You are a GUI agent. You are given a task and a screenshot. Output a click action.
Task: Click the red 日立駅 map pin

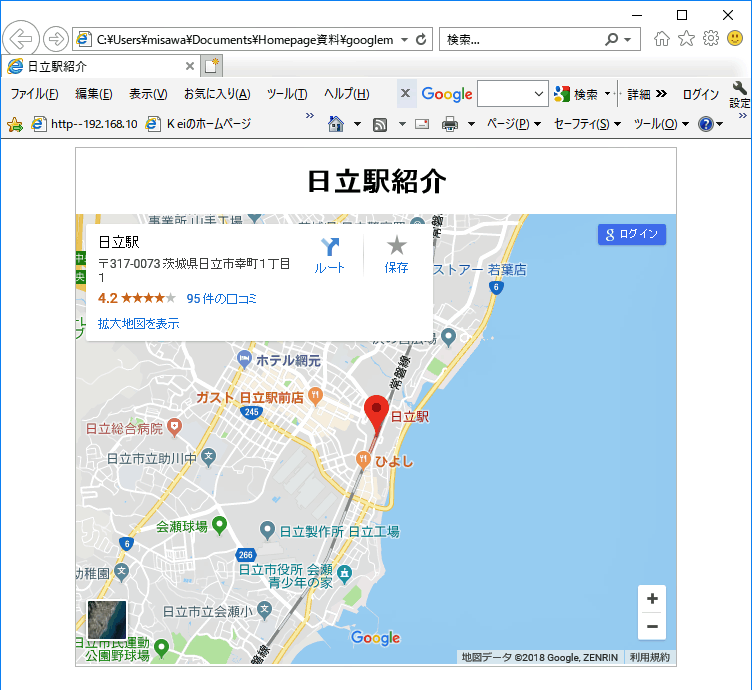click(x=376, y=413)
